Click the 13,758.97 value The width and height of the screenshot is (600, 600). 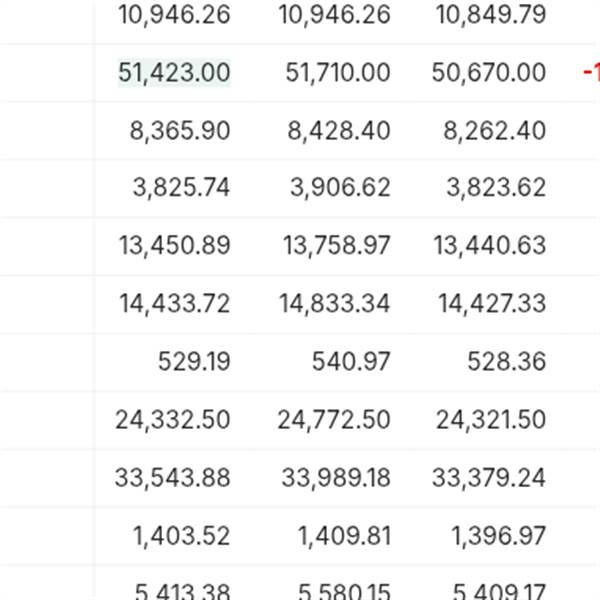click(x=337, y=245)
